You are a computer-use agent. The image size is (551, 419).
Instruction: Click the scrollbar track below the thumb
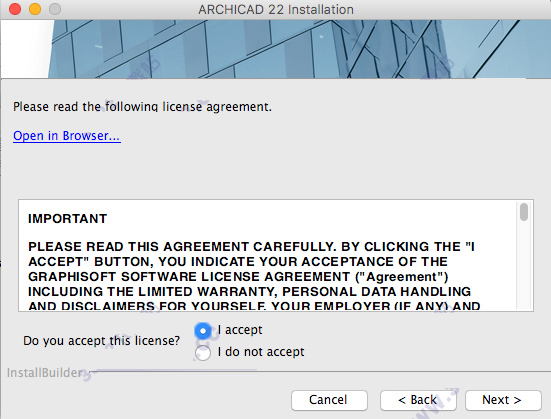[524, 267]
